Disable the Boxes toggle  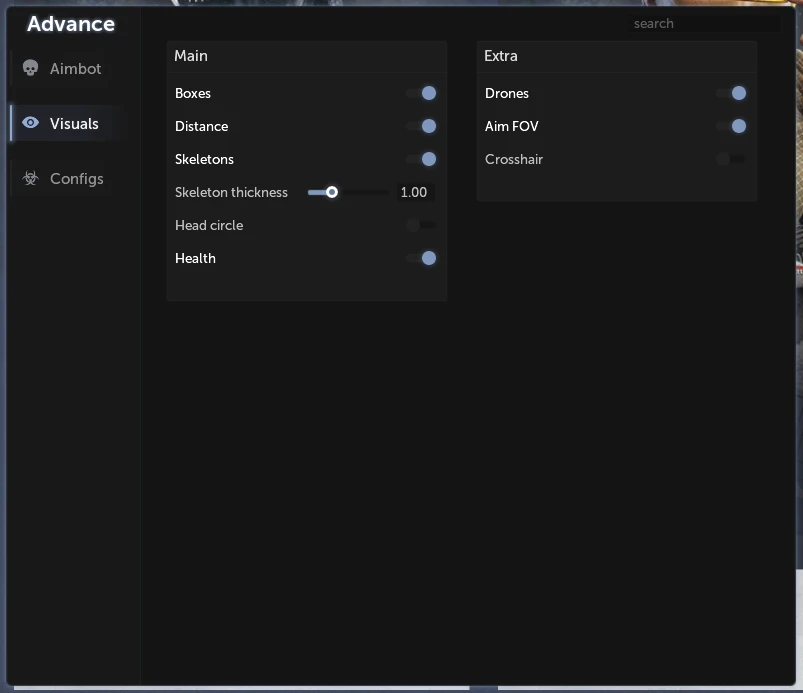tap(421, 93)
